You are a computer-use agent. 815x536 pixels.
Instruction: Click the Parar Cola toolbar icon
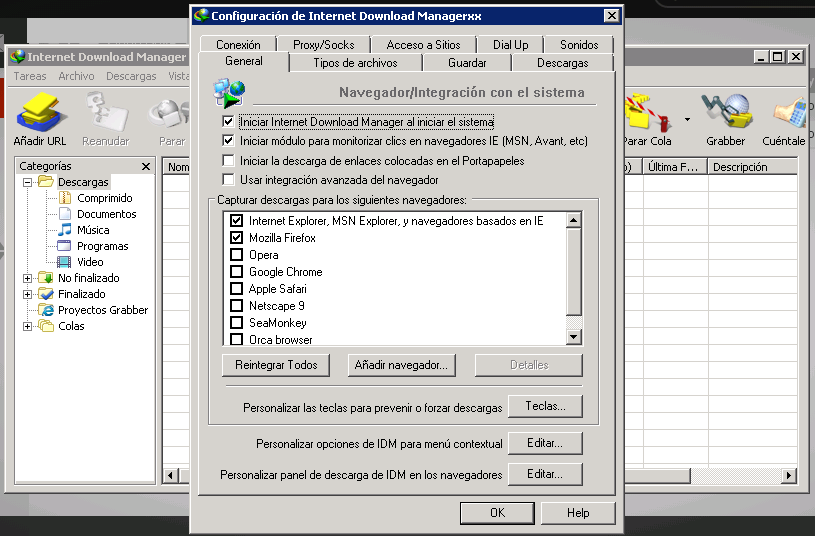[x=647, y=112]
